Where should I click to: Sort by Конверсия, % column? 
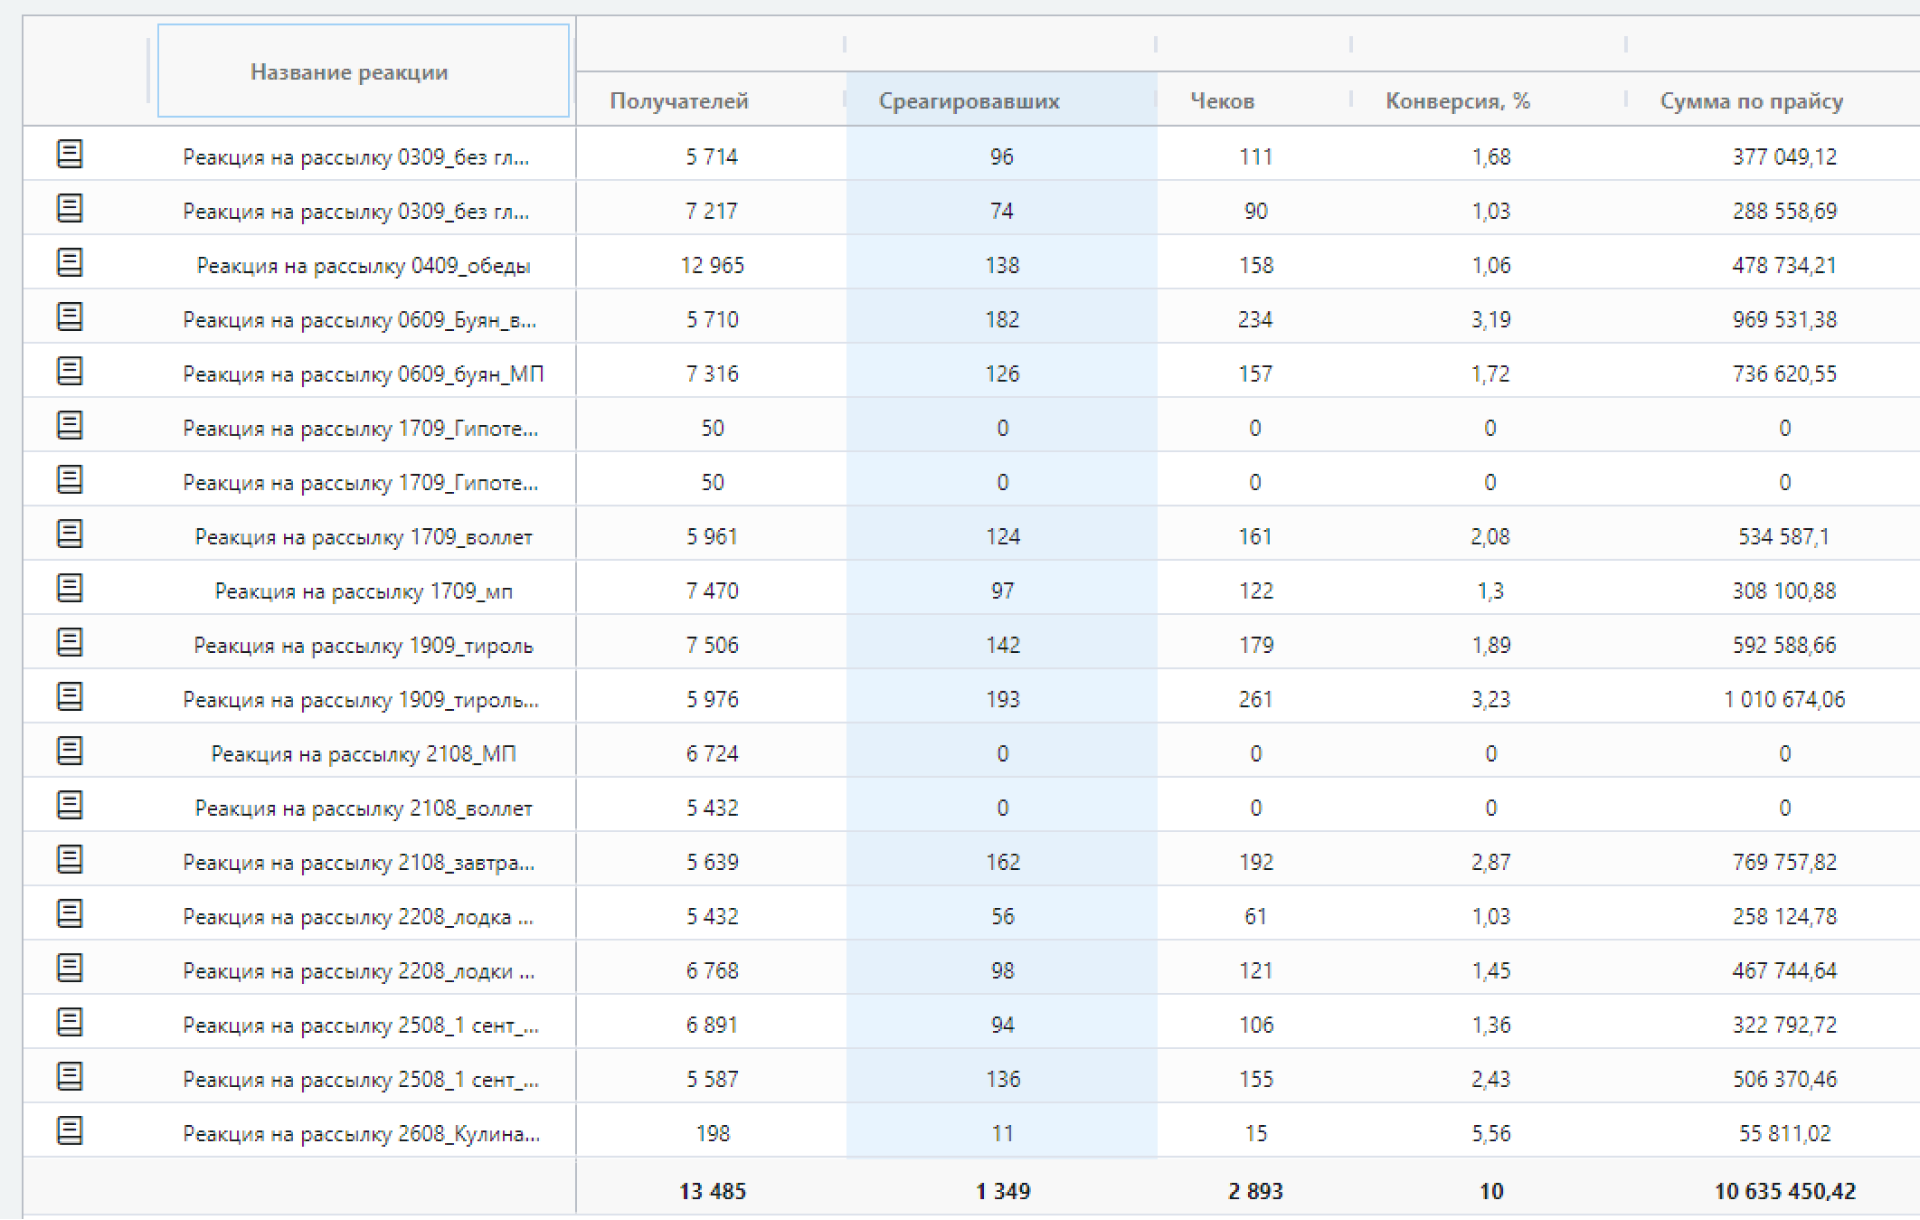pyautogui.click(x=1457, y=101)
